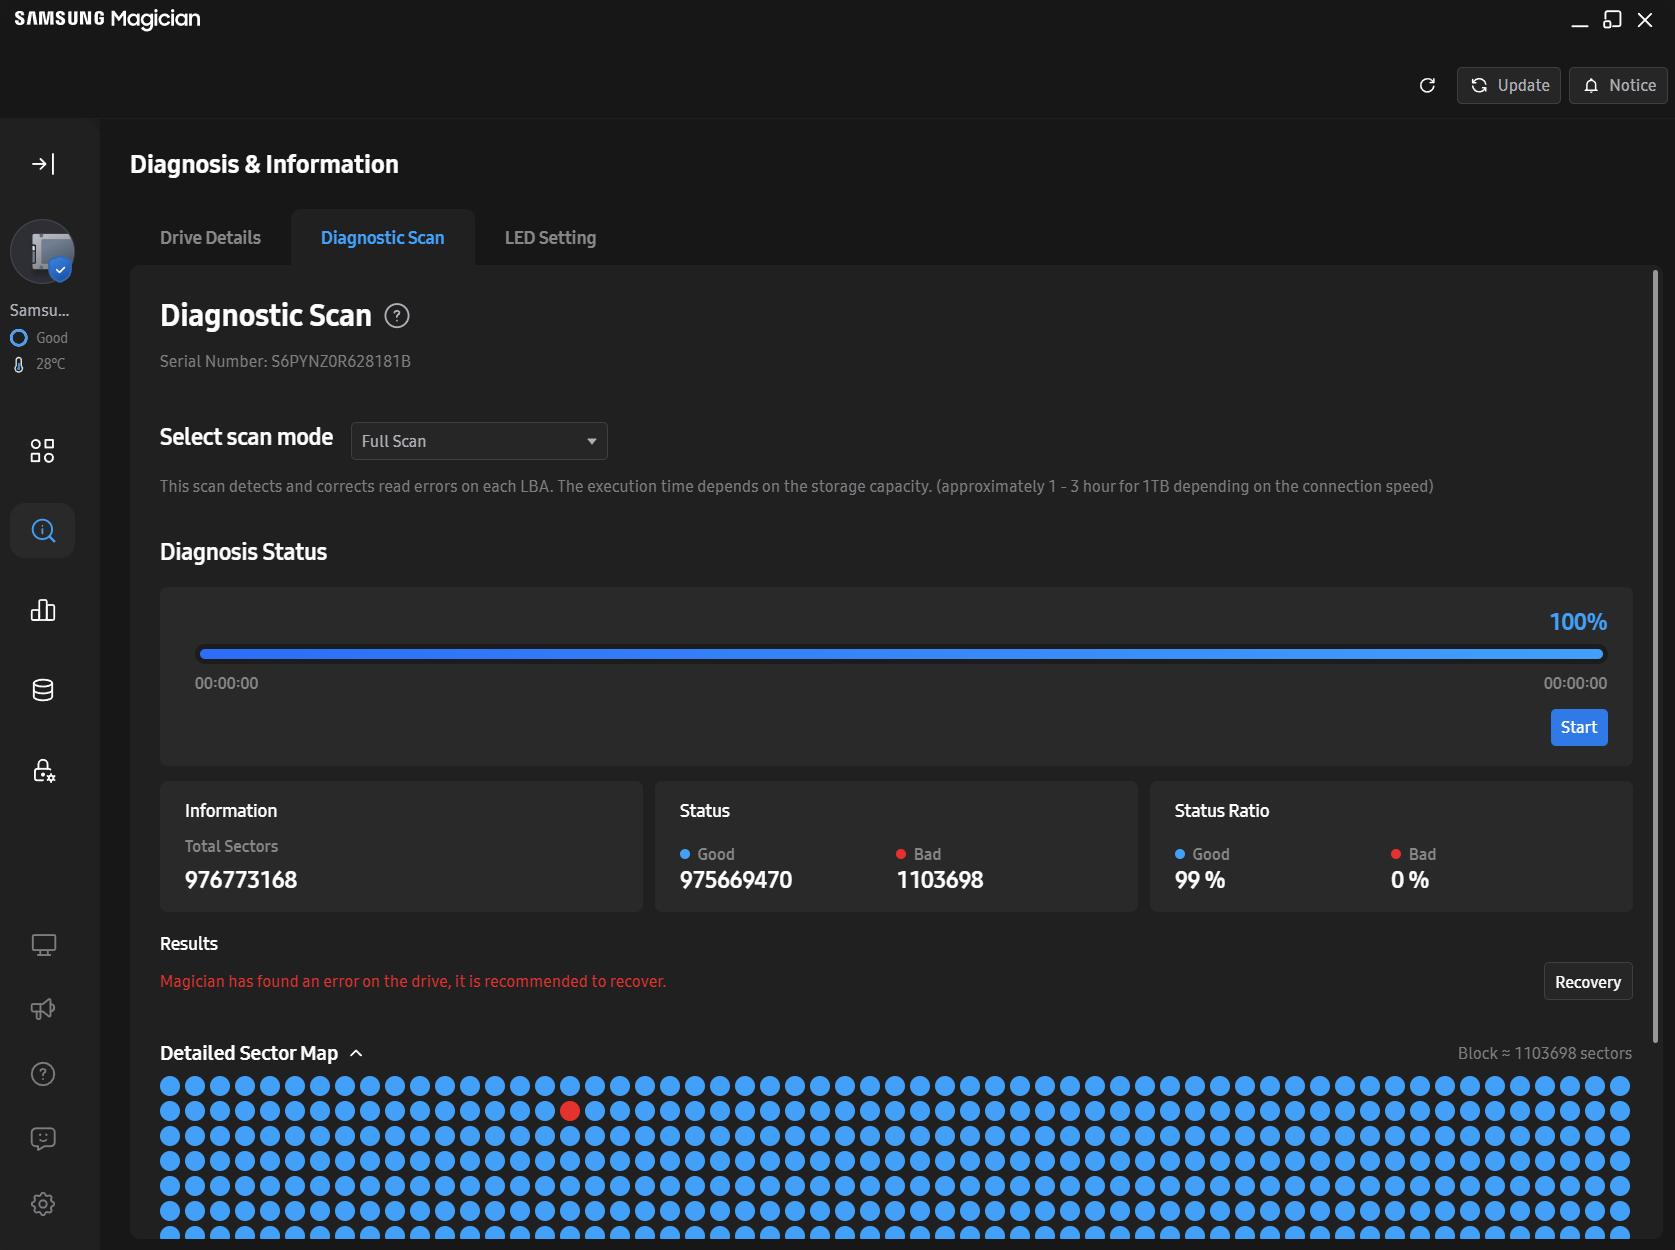Click the Block ≈ 1103698 sectors label
This screenshot has height=1250, width=1675.
pyautogui.click(x=1545, y=1054)
